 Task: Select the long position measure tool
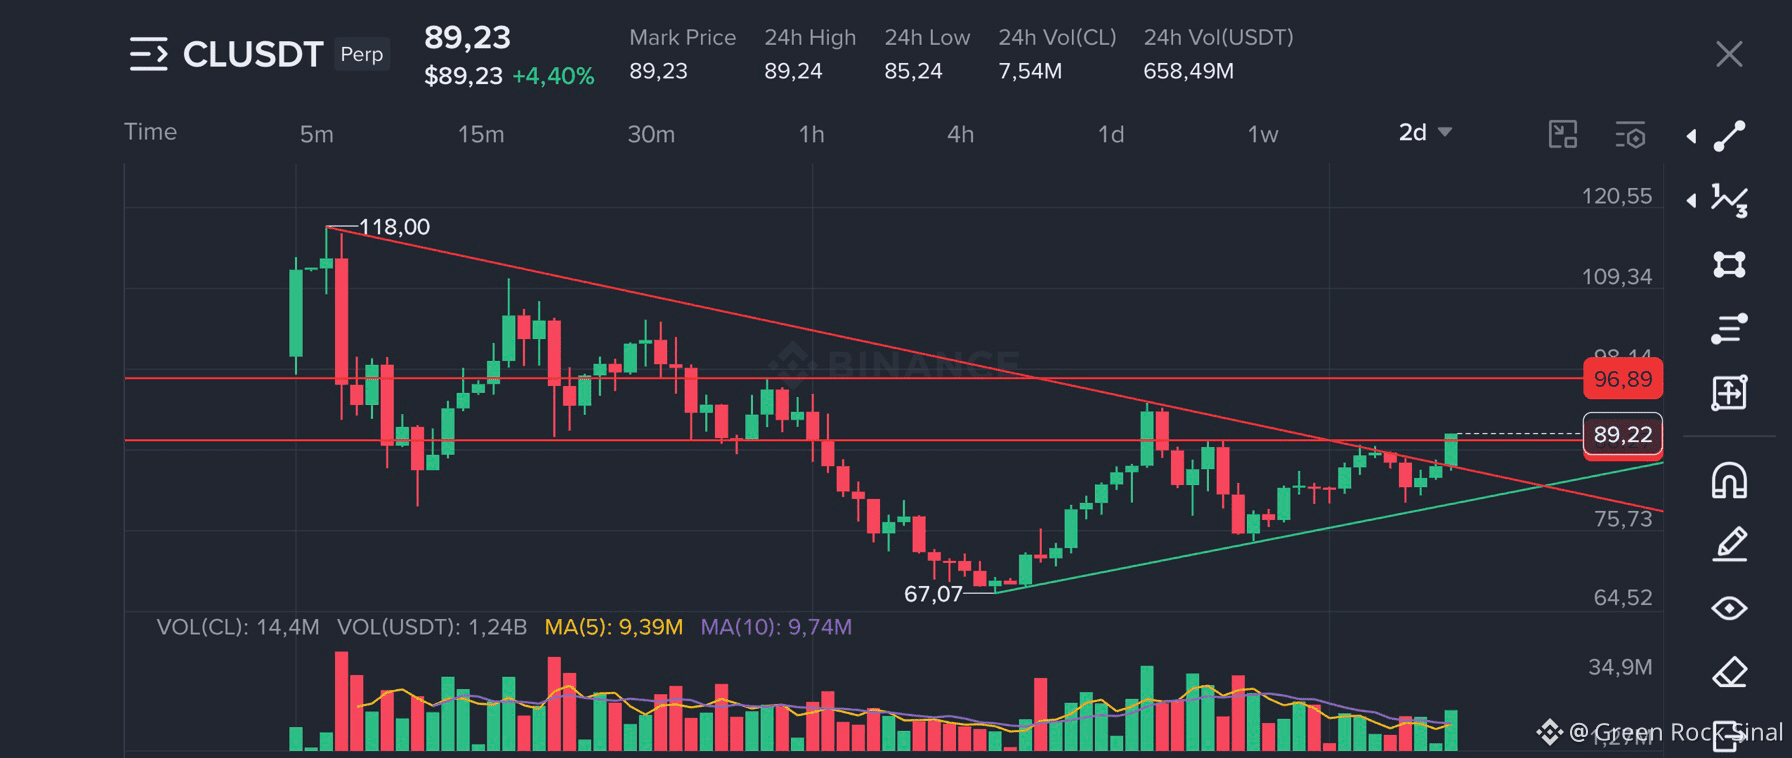[x=1729, y=393]
